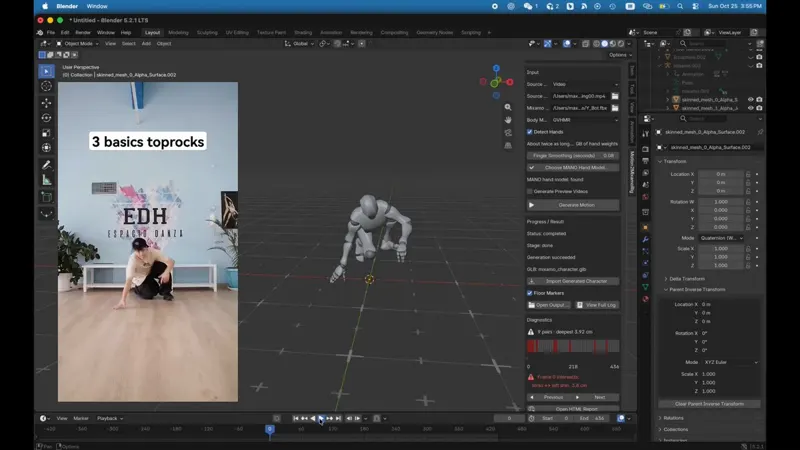Click the Location X value field
Screen dimensions: 800x450
721,174
